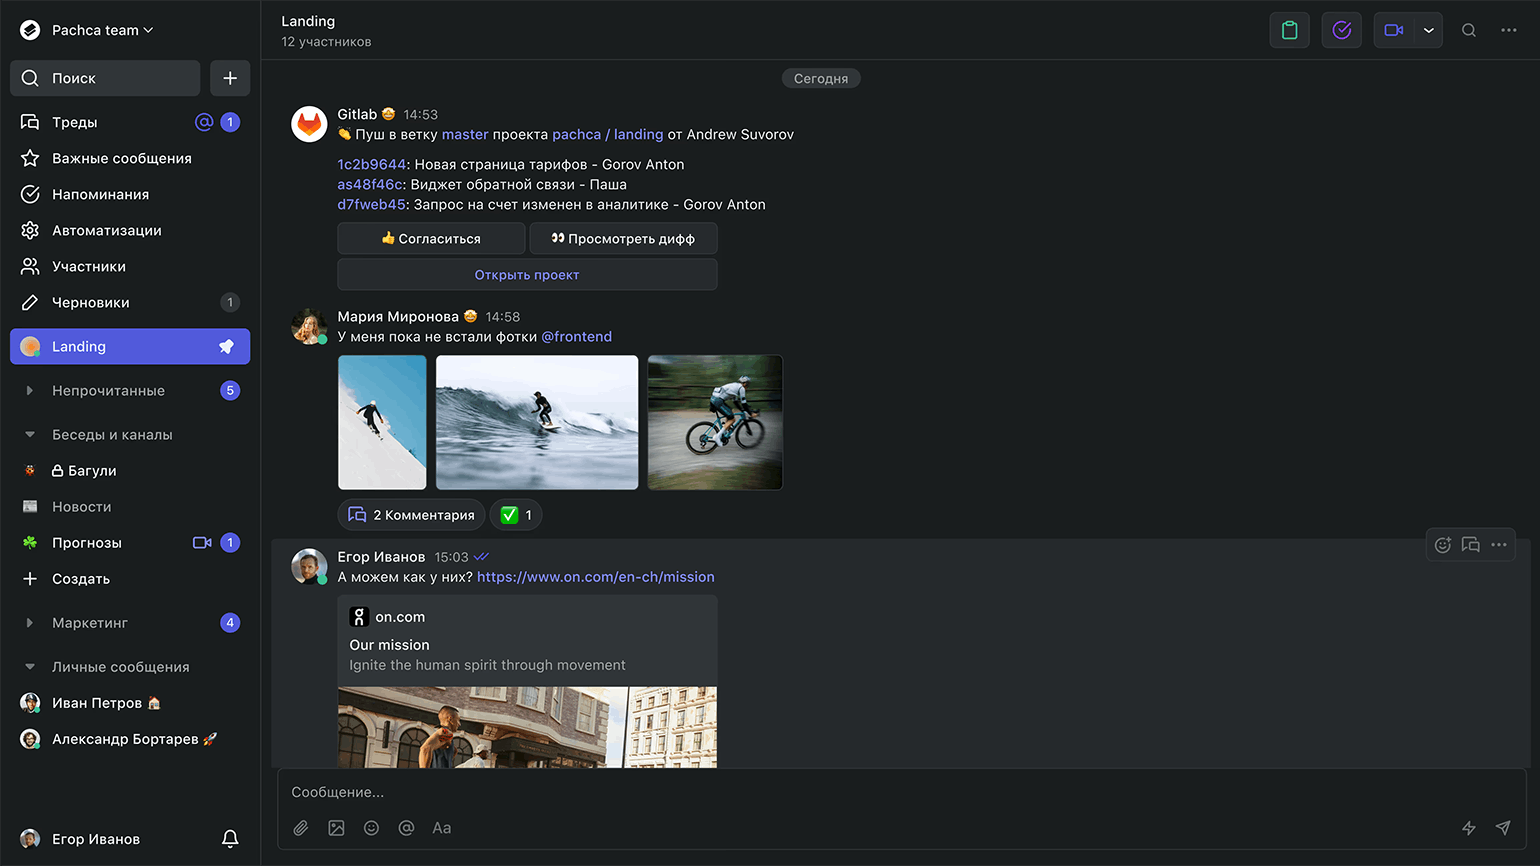Viewport: 1540px width, 866px height.
Task: Open the surfer photo thumbnail
Action: (x=537, y=422)
